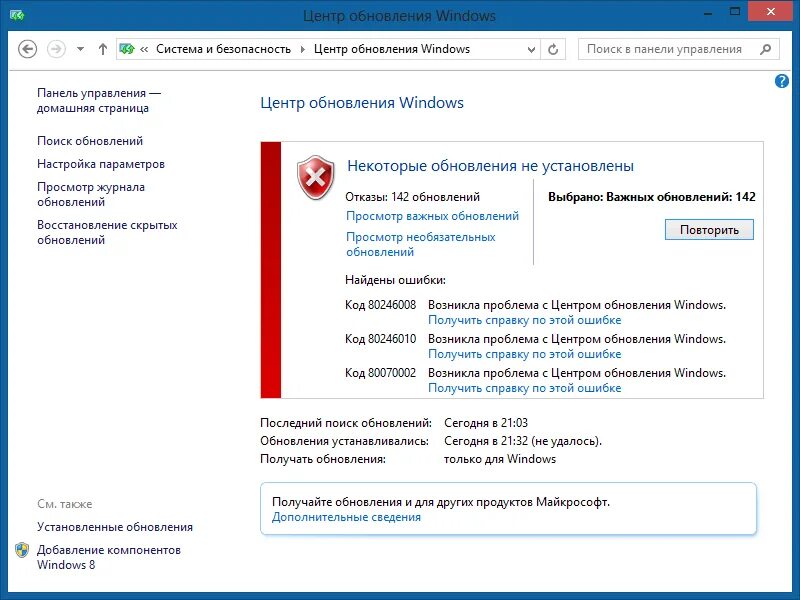
Task: Expand the address bar history dropdown
Action: pyautogui.click(x=531, y=49)
